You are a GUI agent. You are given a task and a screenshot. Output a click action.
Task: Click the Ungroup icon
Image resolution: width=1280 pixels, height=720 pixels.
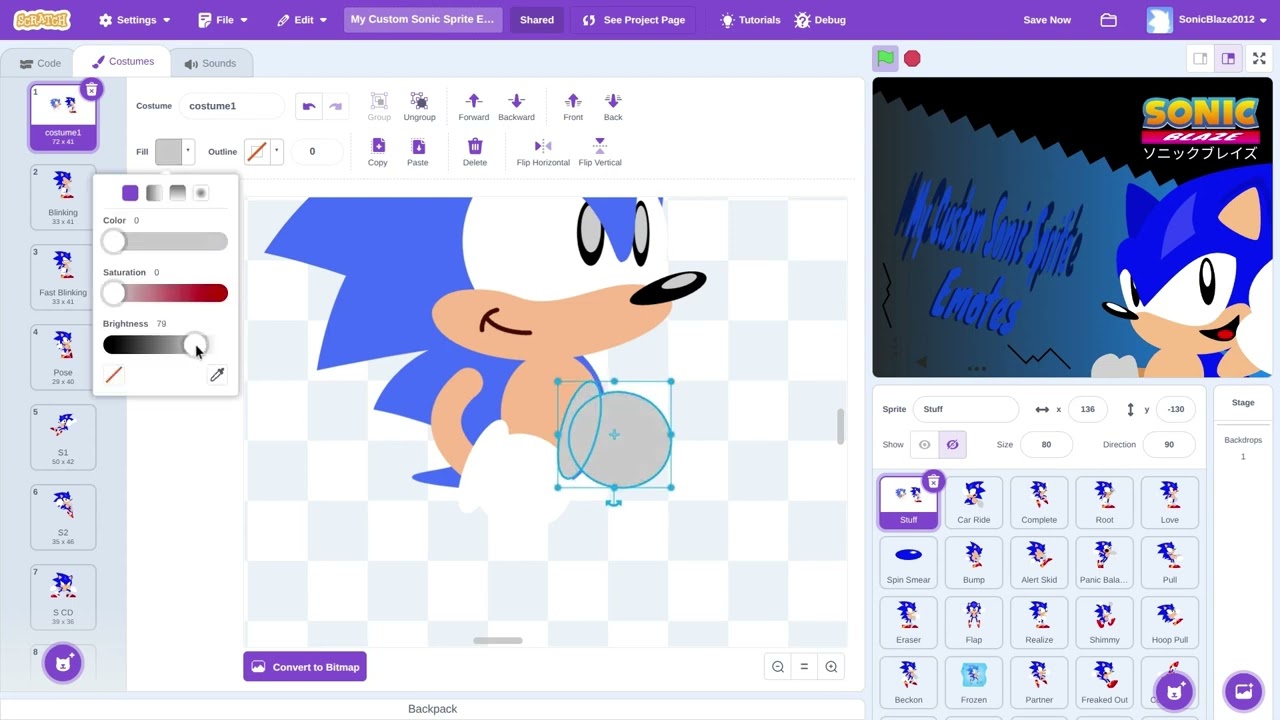[x=419, y=107]
